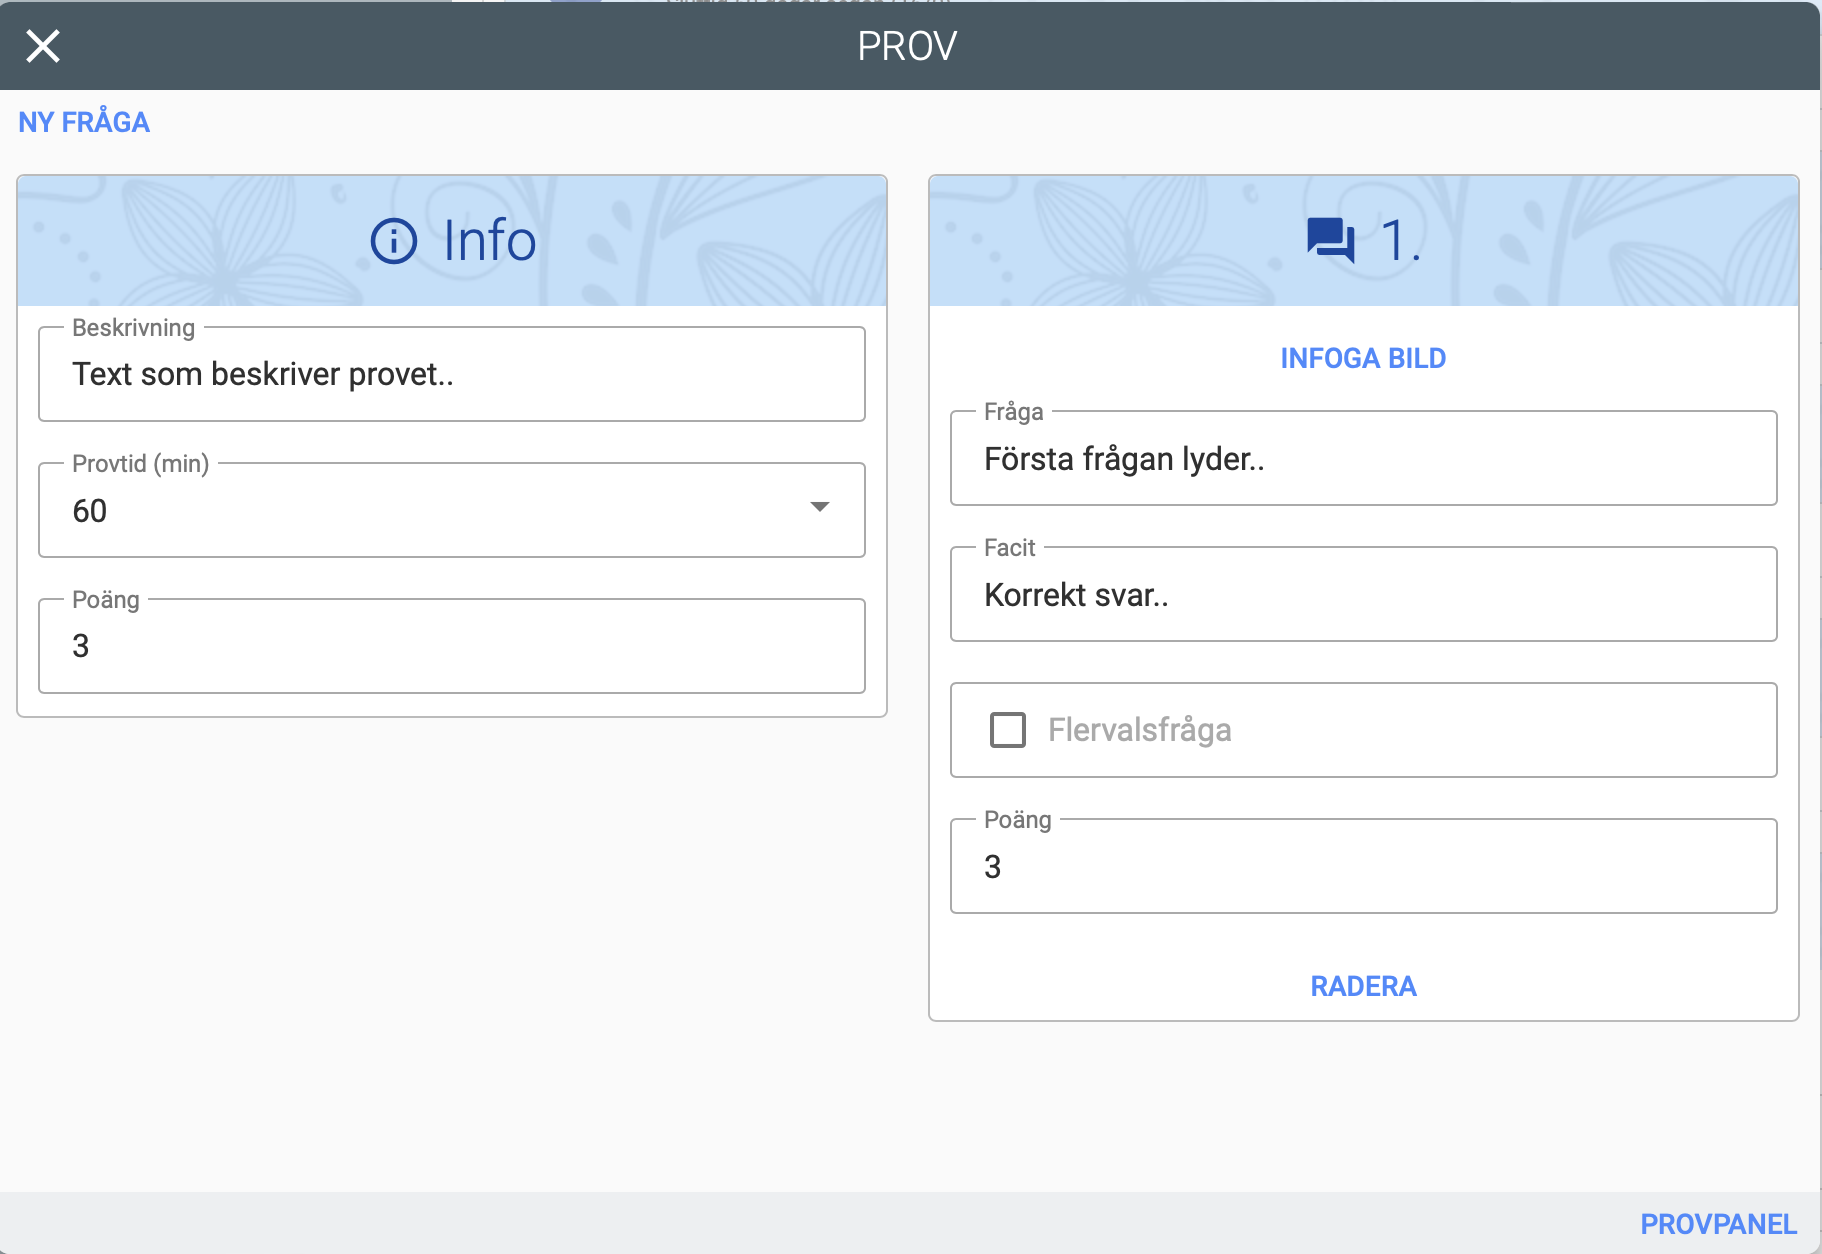The width and height of the screenshot is (1822, 1254).
Task: Close the Prov dialog with the X icon
Action: coord(43,46)
